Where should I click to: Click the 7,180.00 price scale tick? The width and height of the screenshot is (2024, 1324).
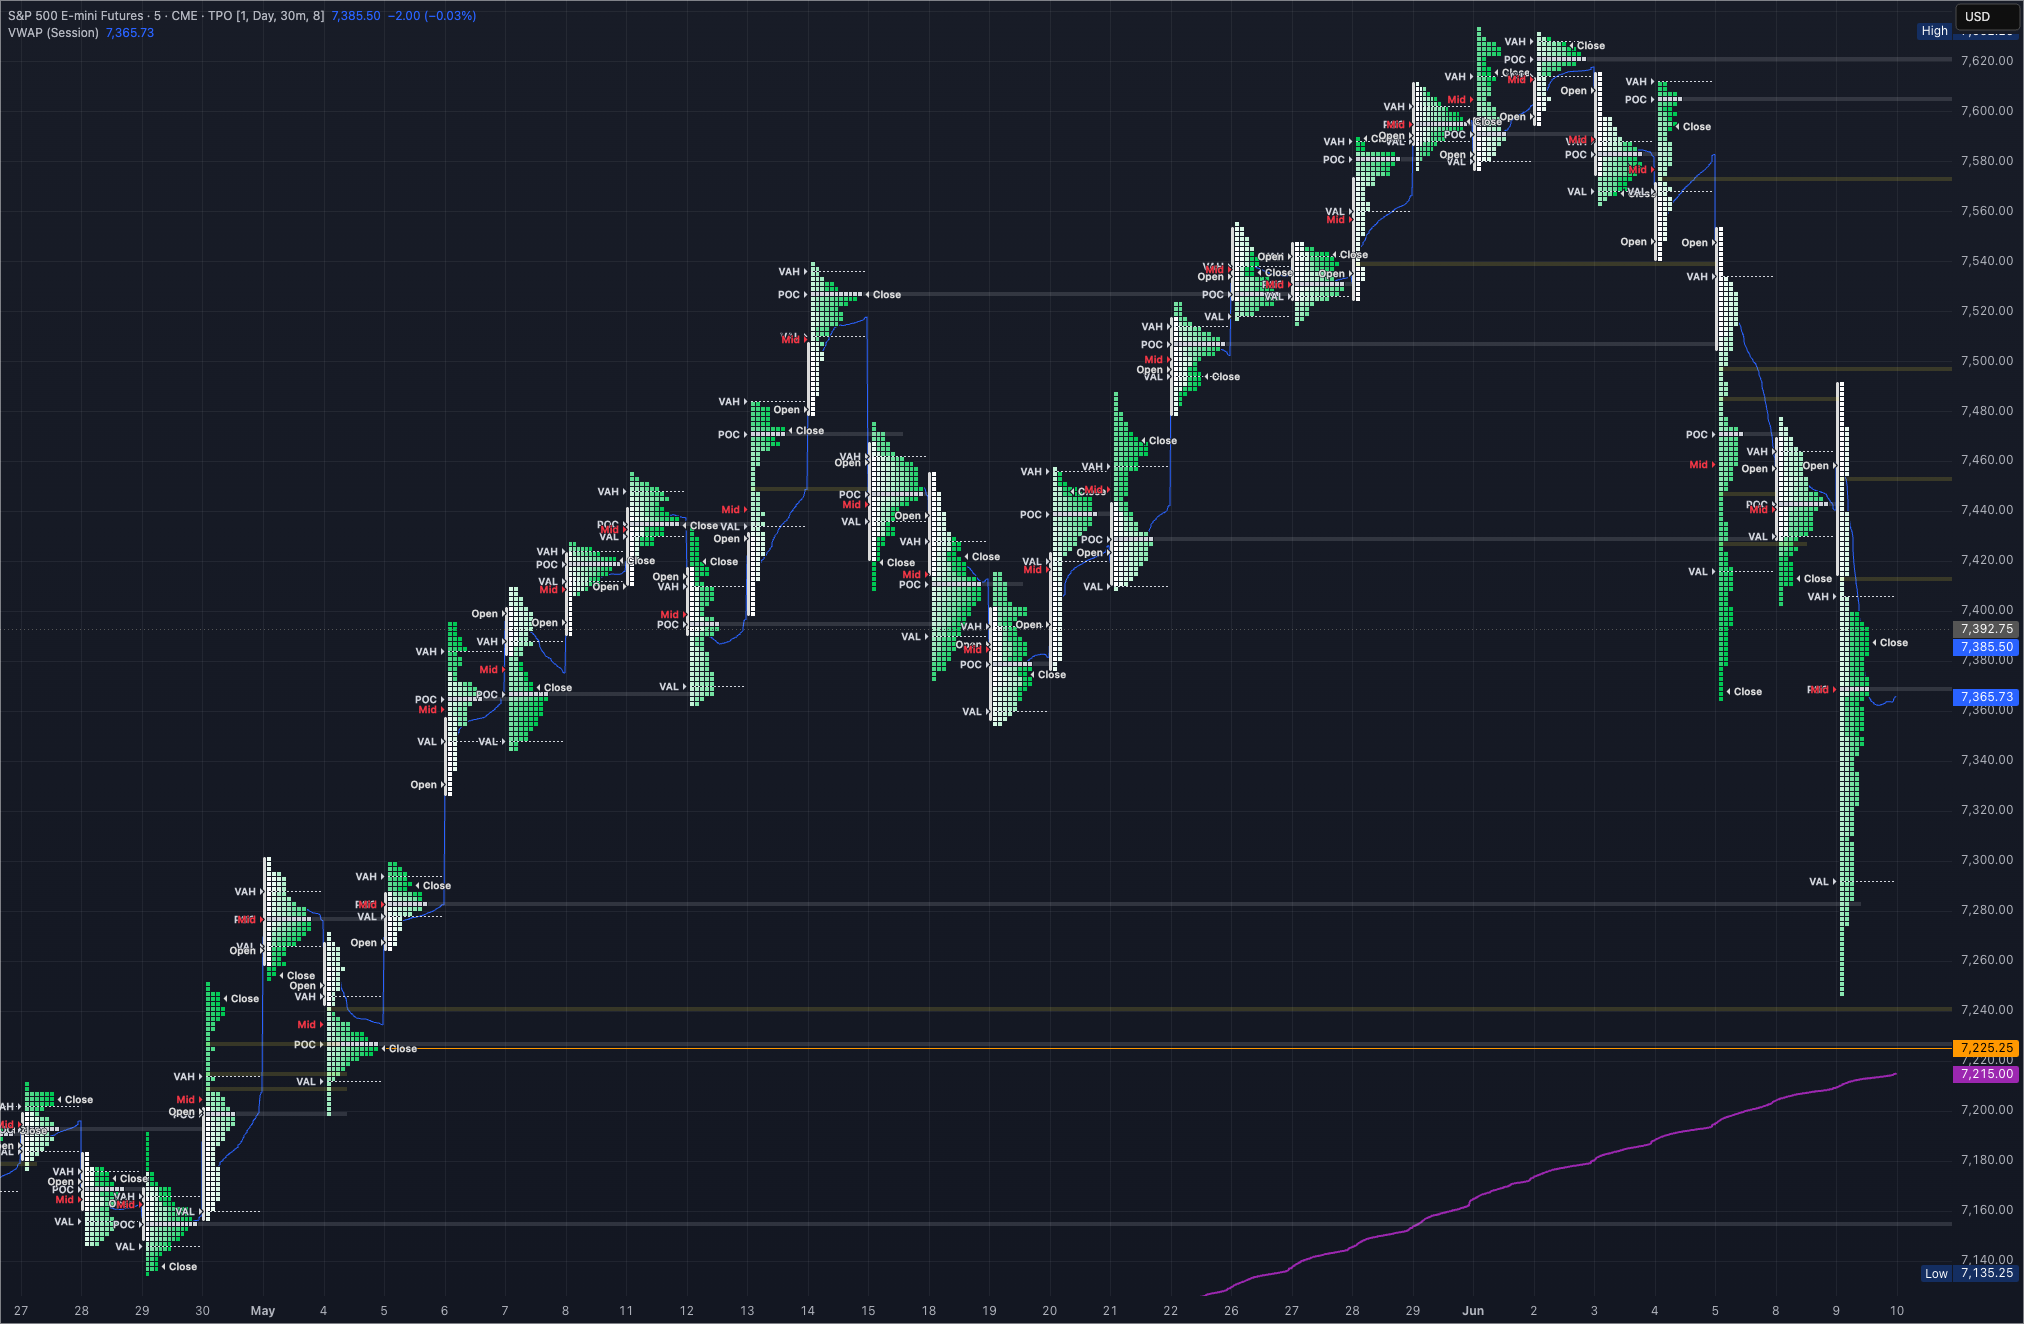1987,1160
